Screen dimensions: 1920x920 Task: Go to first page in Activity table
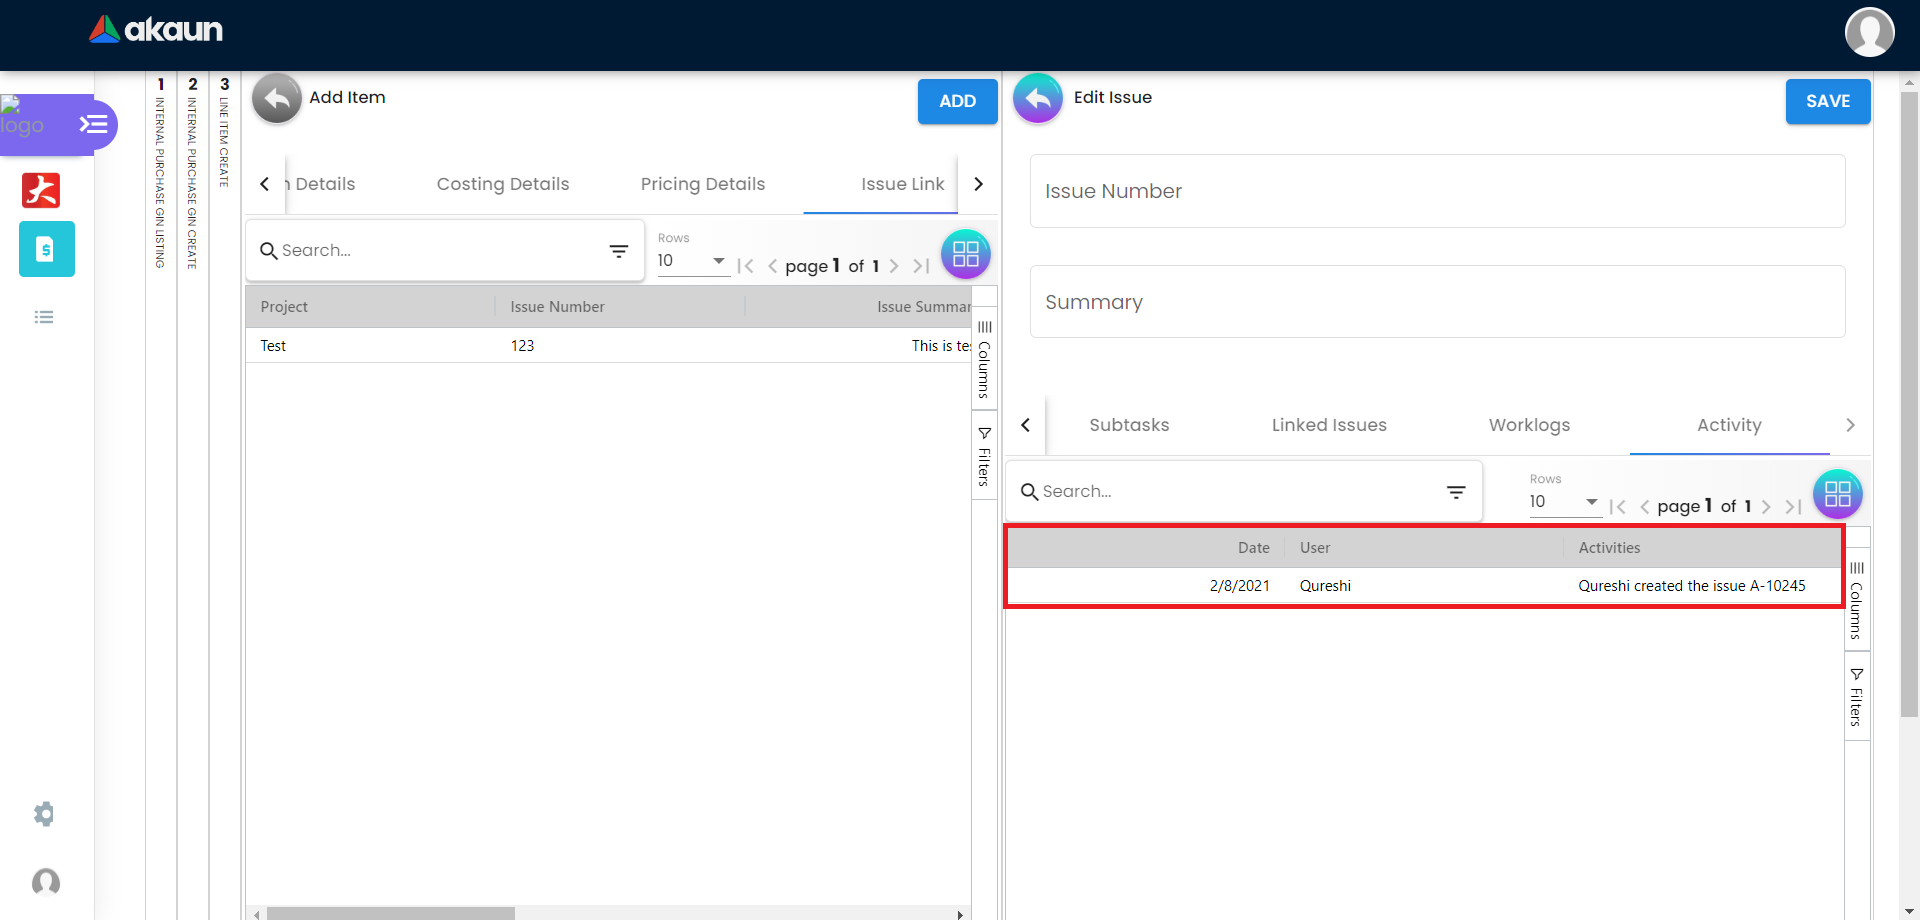click(1618, 507)
